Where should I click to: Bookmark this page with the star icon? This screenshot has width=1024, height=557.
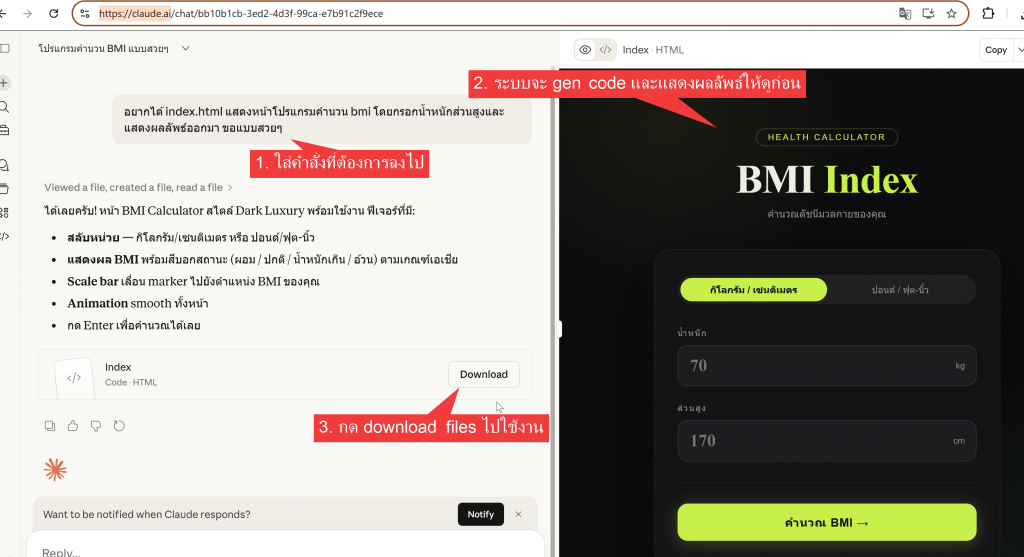click(x=951, y=14)
